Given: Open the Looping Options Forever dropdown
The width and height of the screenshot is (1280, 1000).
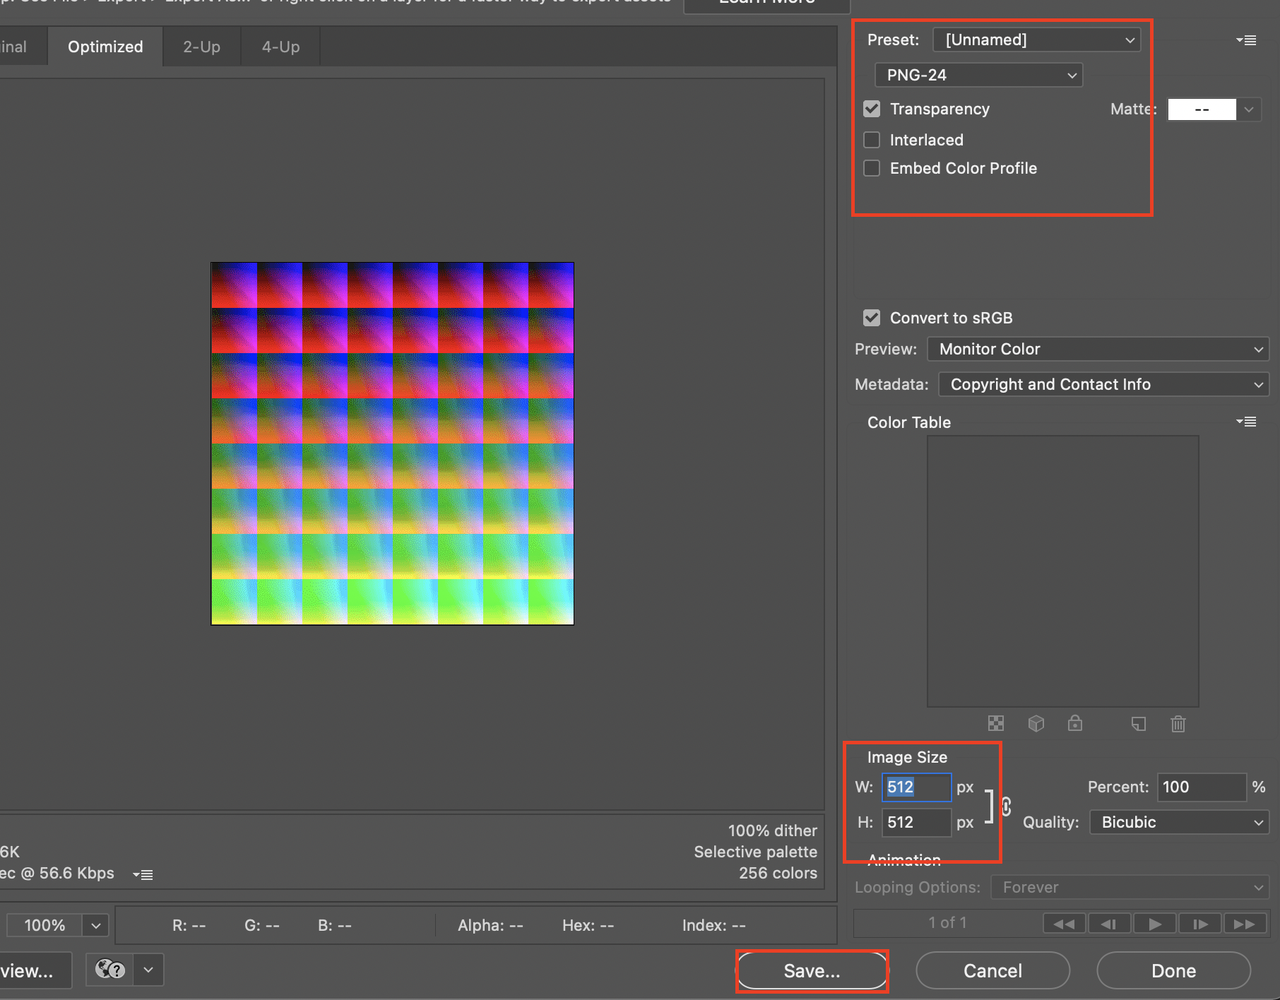Looking at the screenshot, I should pos(1130,887).
